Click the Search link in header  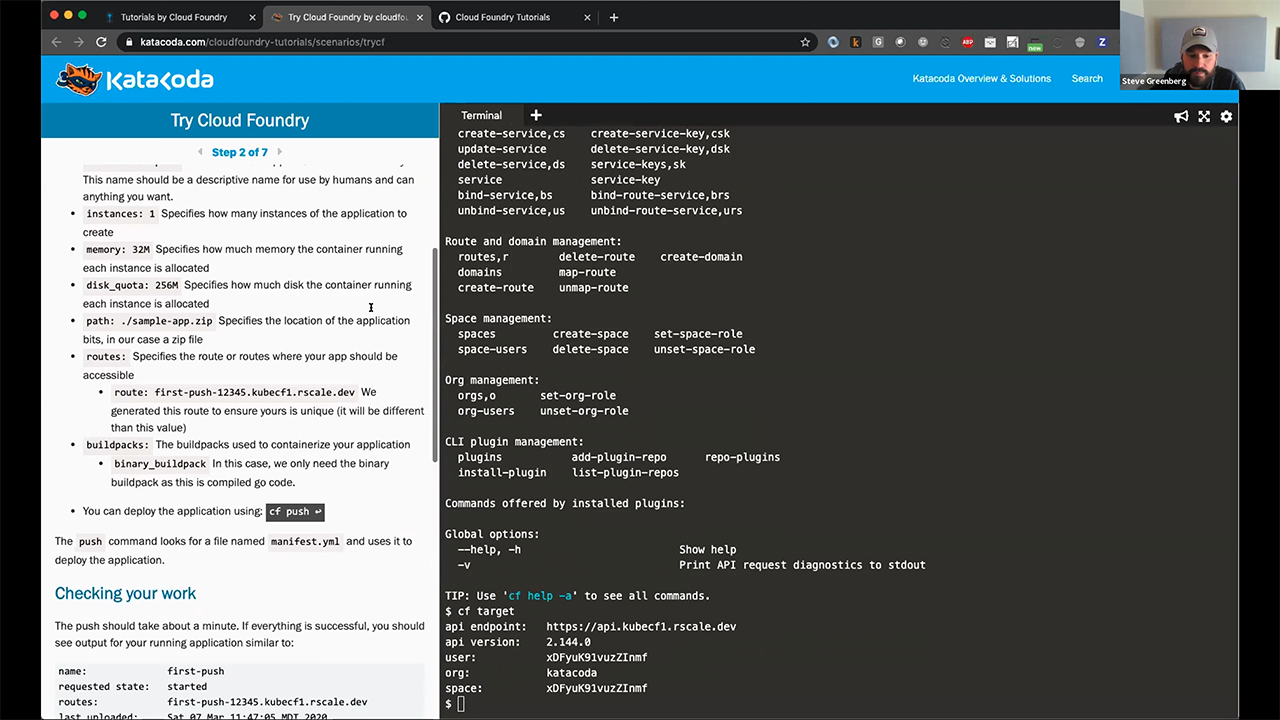pos(1087,79)
